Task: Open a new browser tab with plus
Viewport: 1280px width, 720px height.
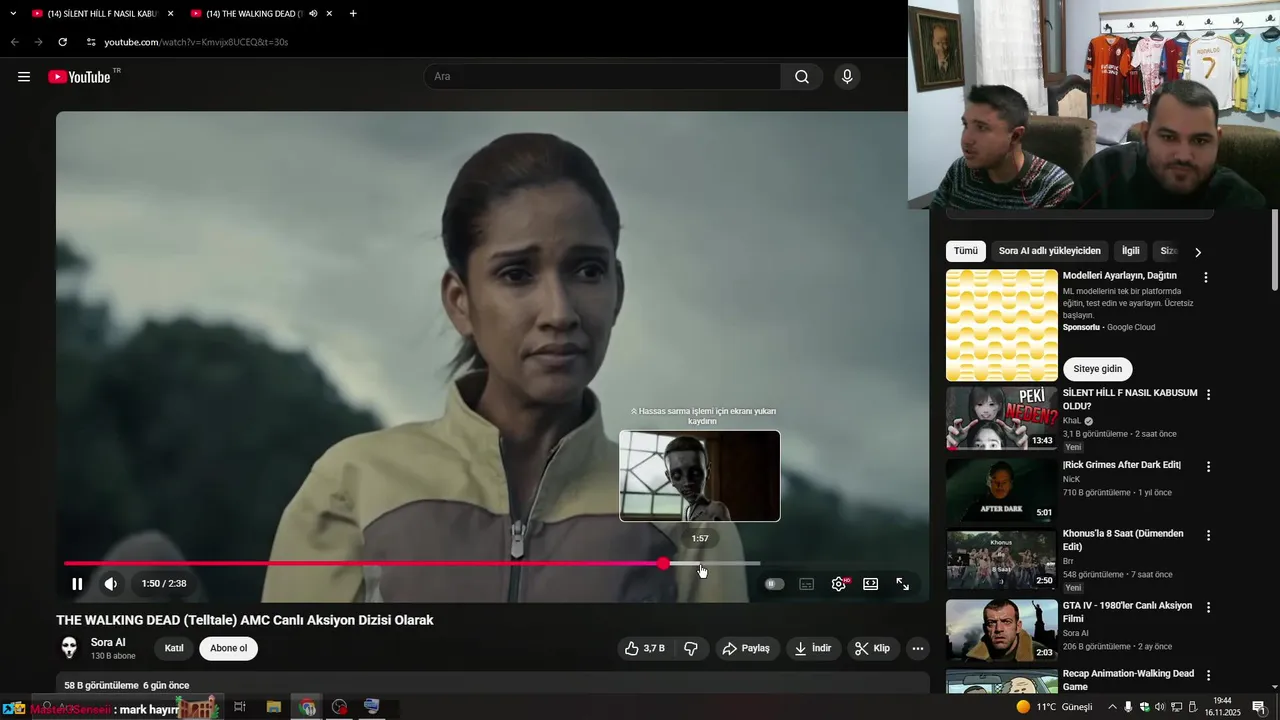Action: coord(353,14)
